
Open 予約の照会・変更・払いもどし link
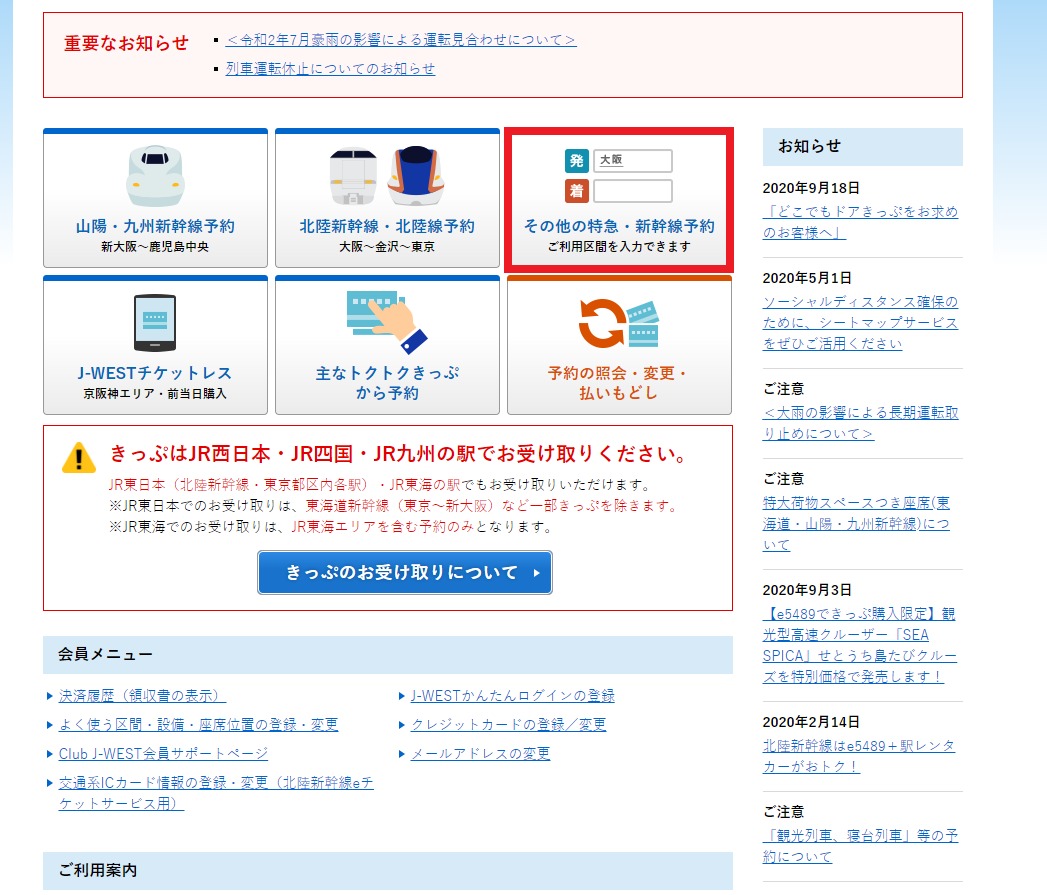tap(619, 383)
